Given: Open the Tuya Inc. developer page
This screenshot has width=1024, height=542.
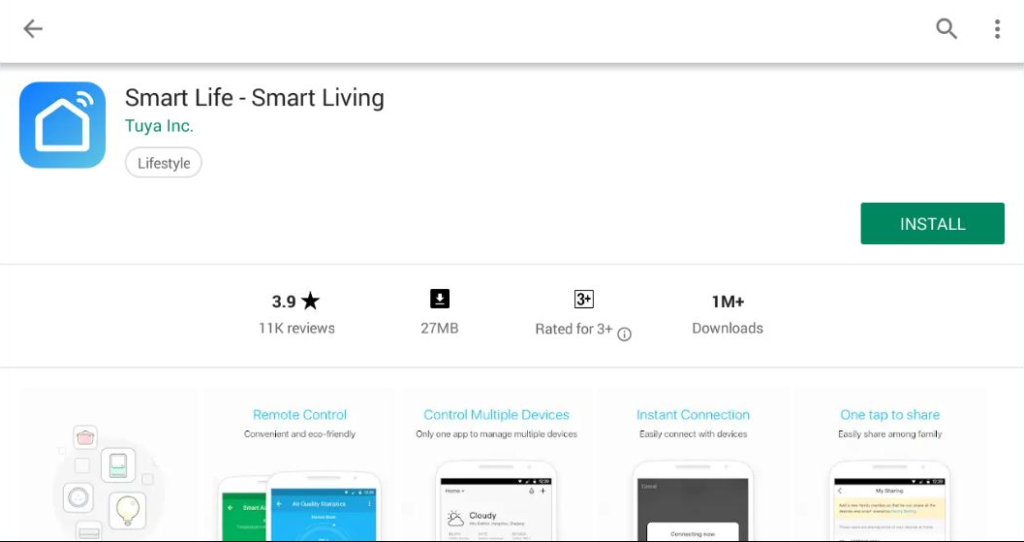Looking at the screenshot, I should tap(159, 126).
